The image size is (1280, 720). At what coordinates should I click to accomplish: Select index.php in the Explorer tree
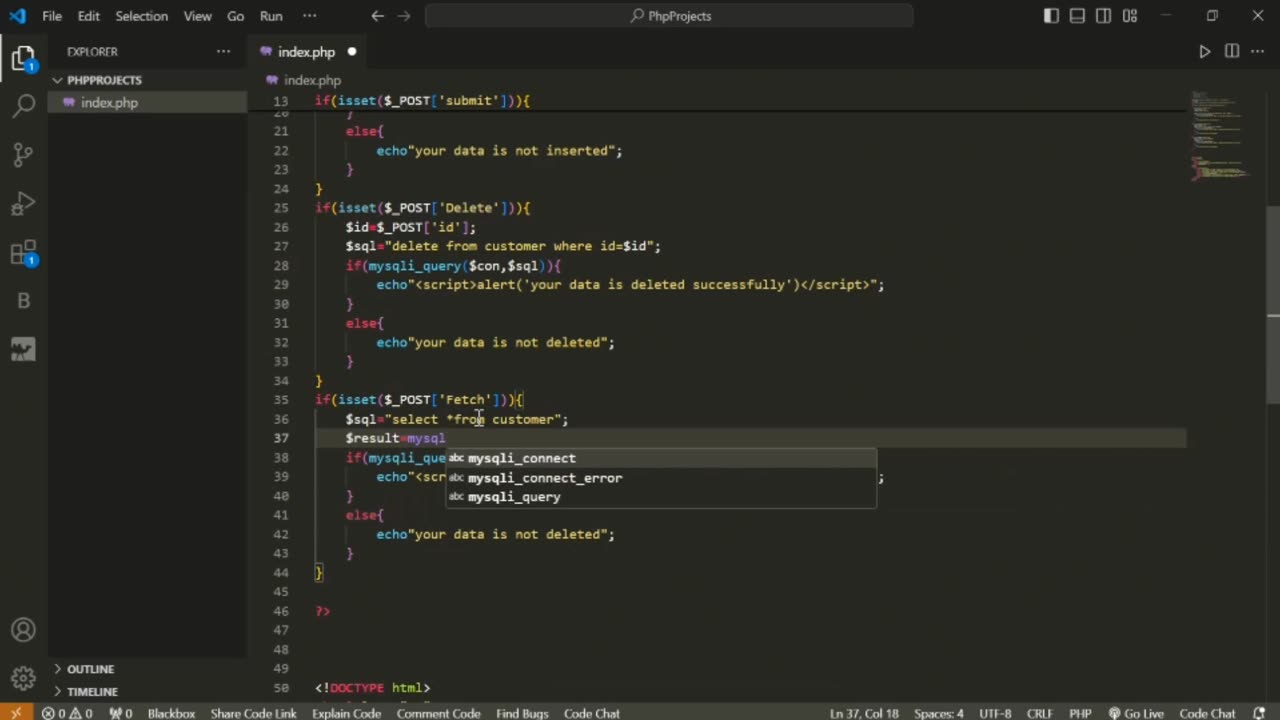(147, 103)
